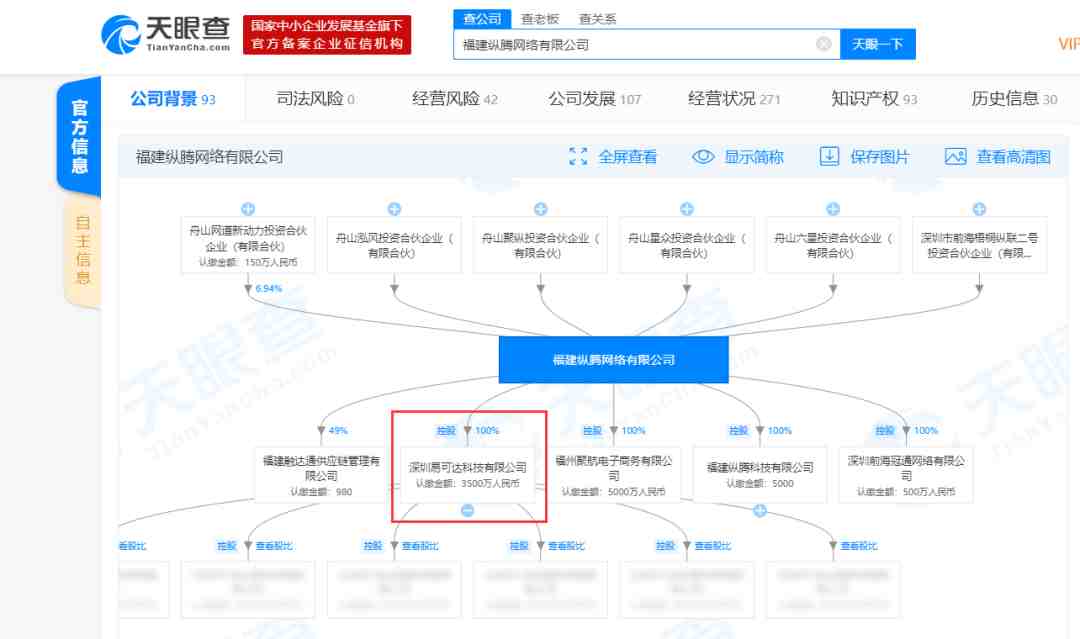The width and height of the screenshot is (1080, 639).
Task: Select 自主信息 side tab
Action: coord(83,250)
